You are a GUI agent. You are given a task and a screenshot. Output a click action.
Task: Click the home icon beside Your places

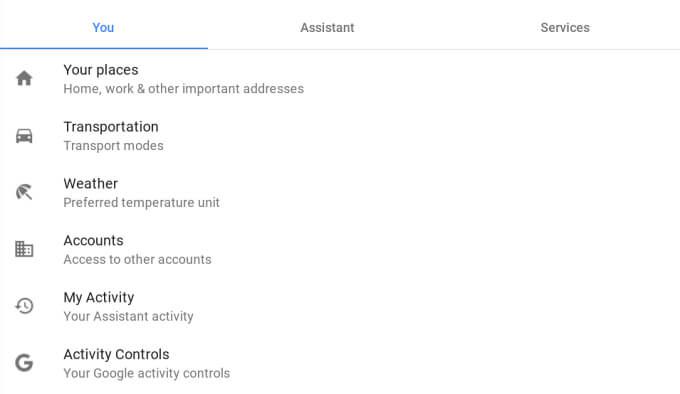24,78
